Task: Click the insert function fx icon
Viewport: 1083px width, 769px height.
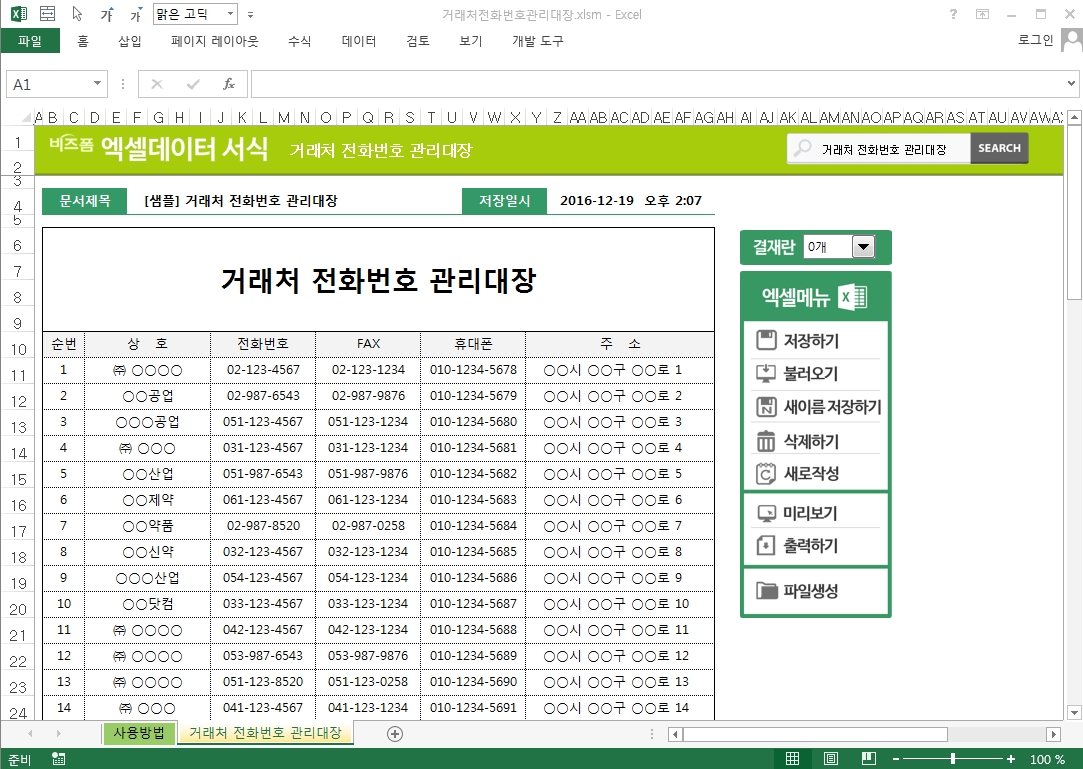Action: [228, 85]
